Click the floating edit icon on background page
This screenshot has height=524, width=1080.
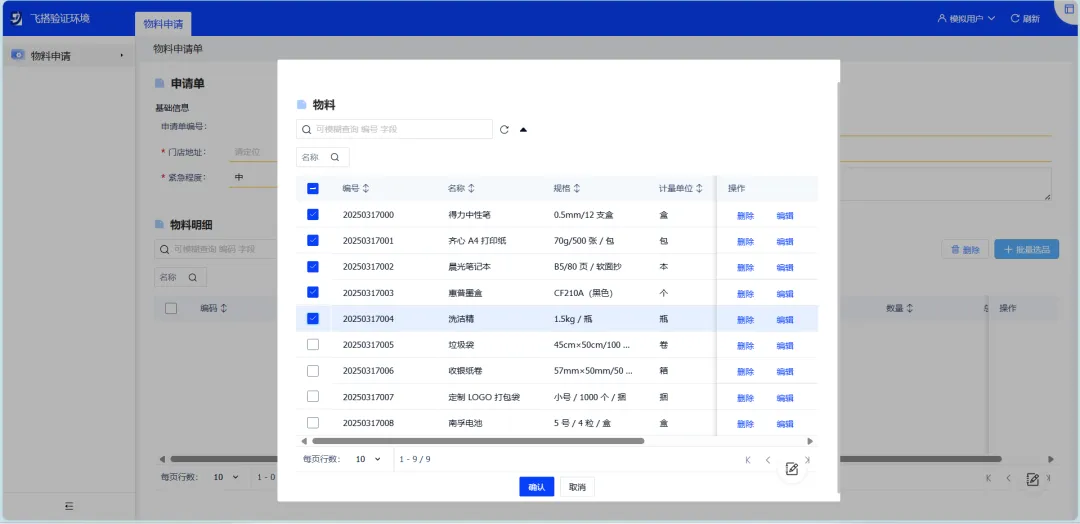[x=1032, y=479]
